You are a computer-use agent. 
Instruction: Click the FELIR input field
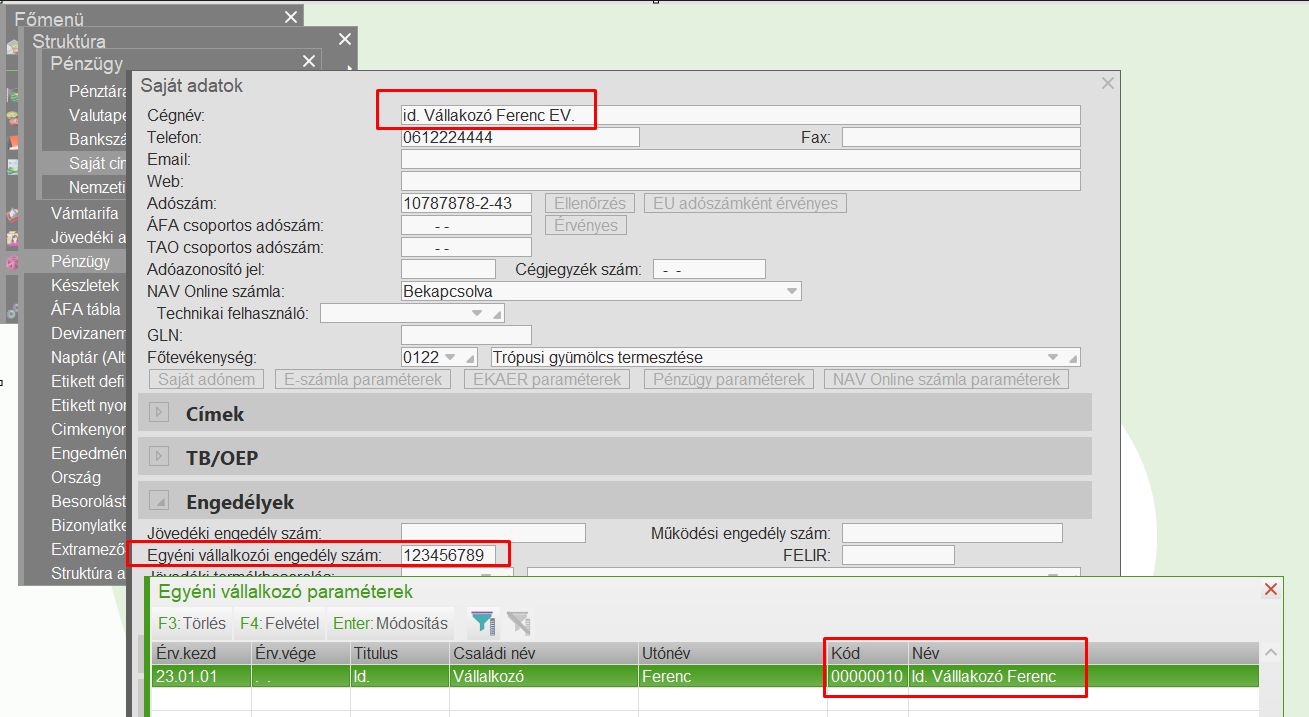(898, 555)
